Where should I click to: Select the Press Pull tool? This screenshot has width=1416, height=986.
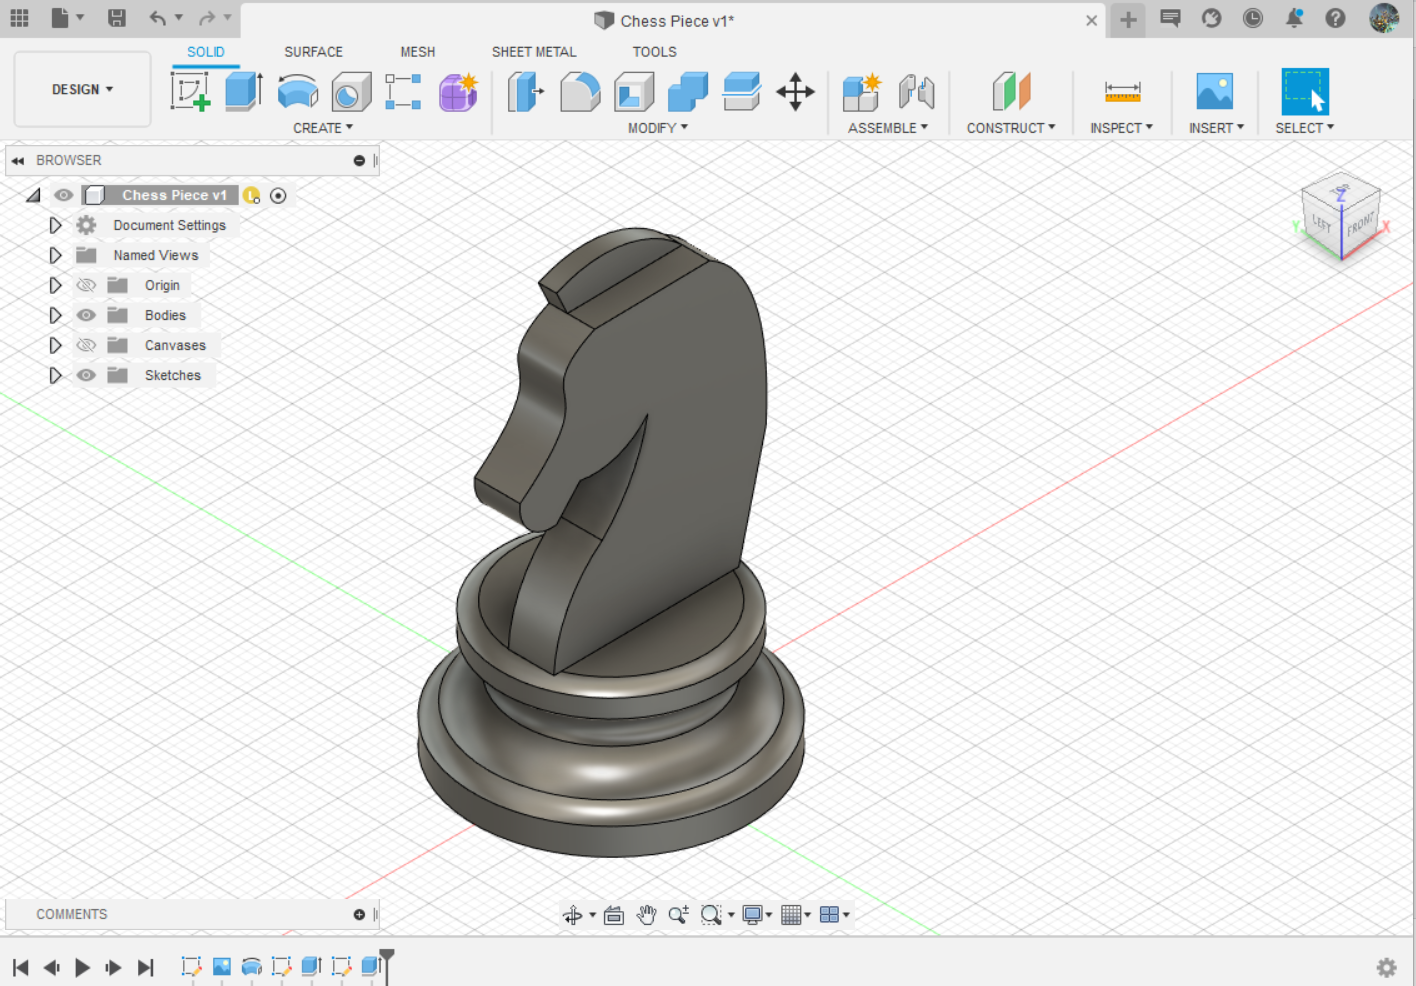[x=526, y=92]
